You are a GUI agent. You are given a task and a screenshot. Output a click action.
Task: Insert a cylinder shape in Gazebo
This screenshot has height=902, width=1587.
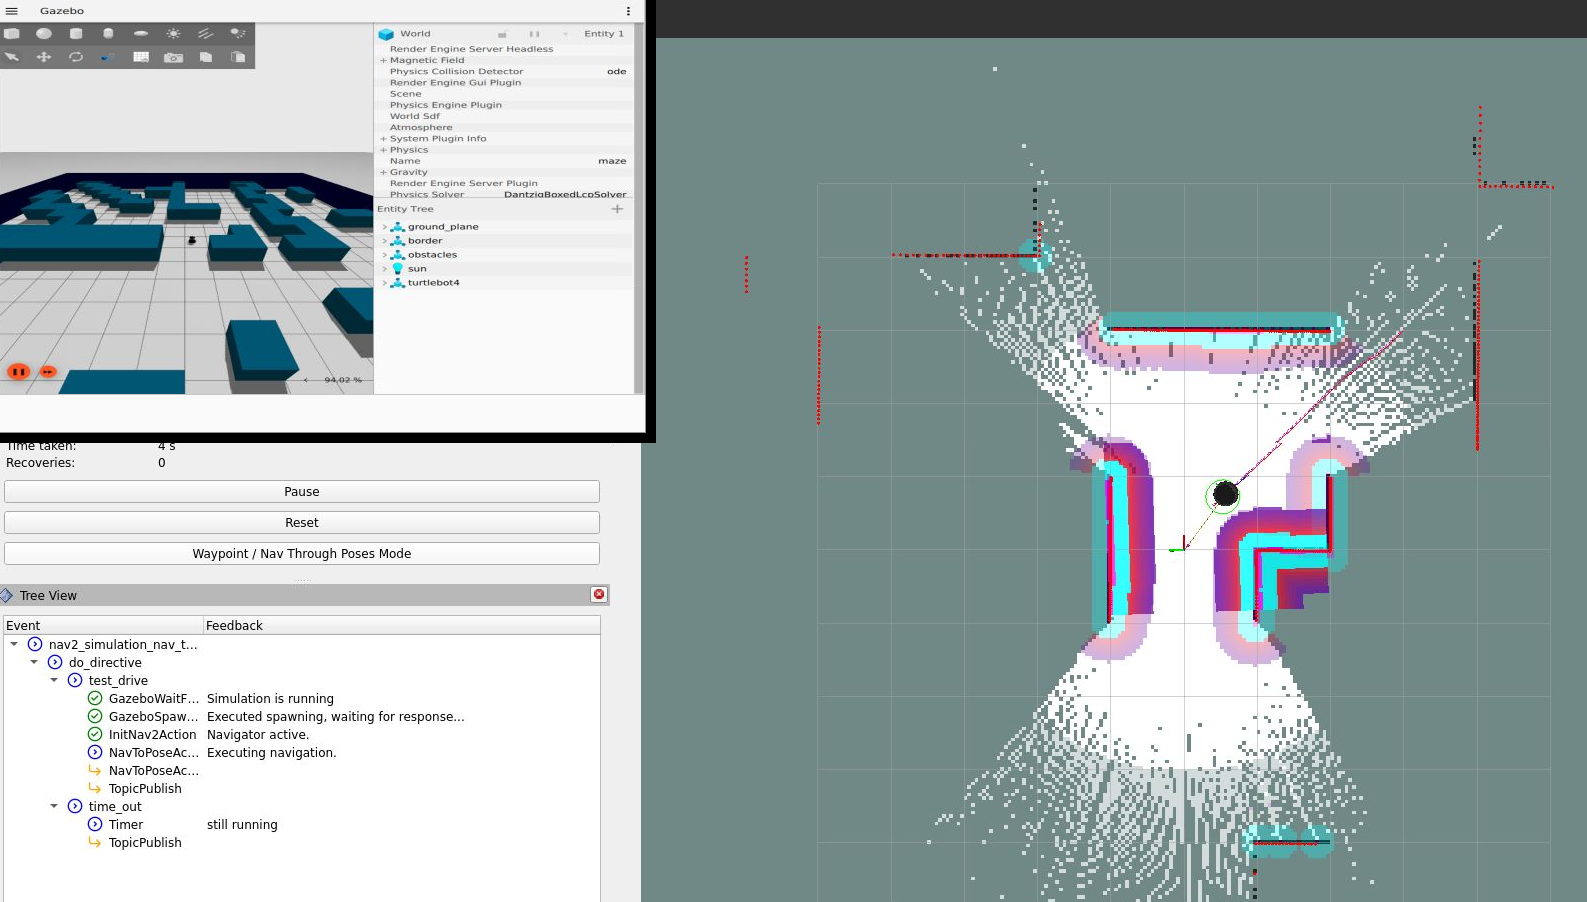(76, 33)
